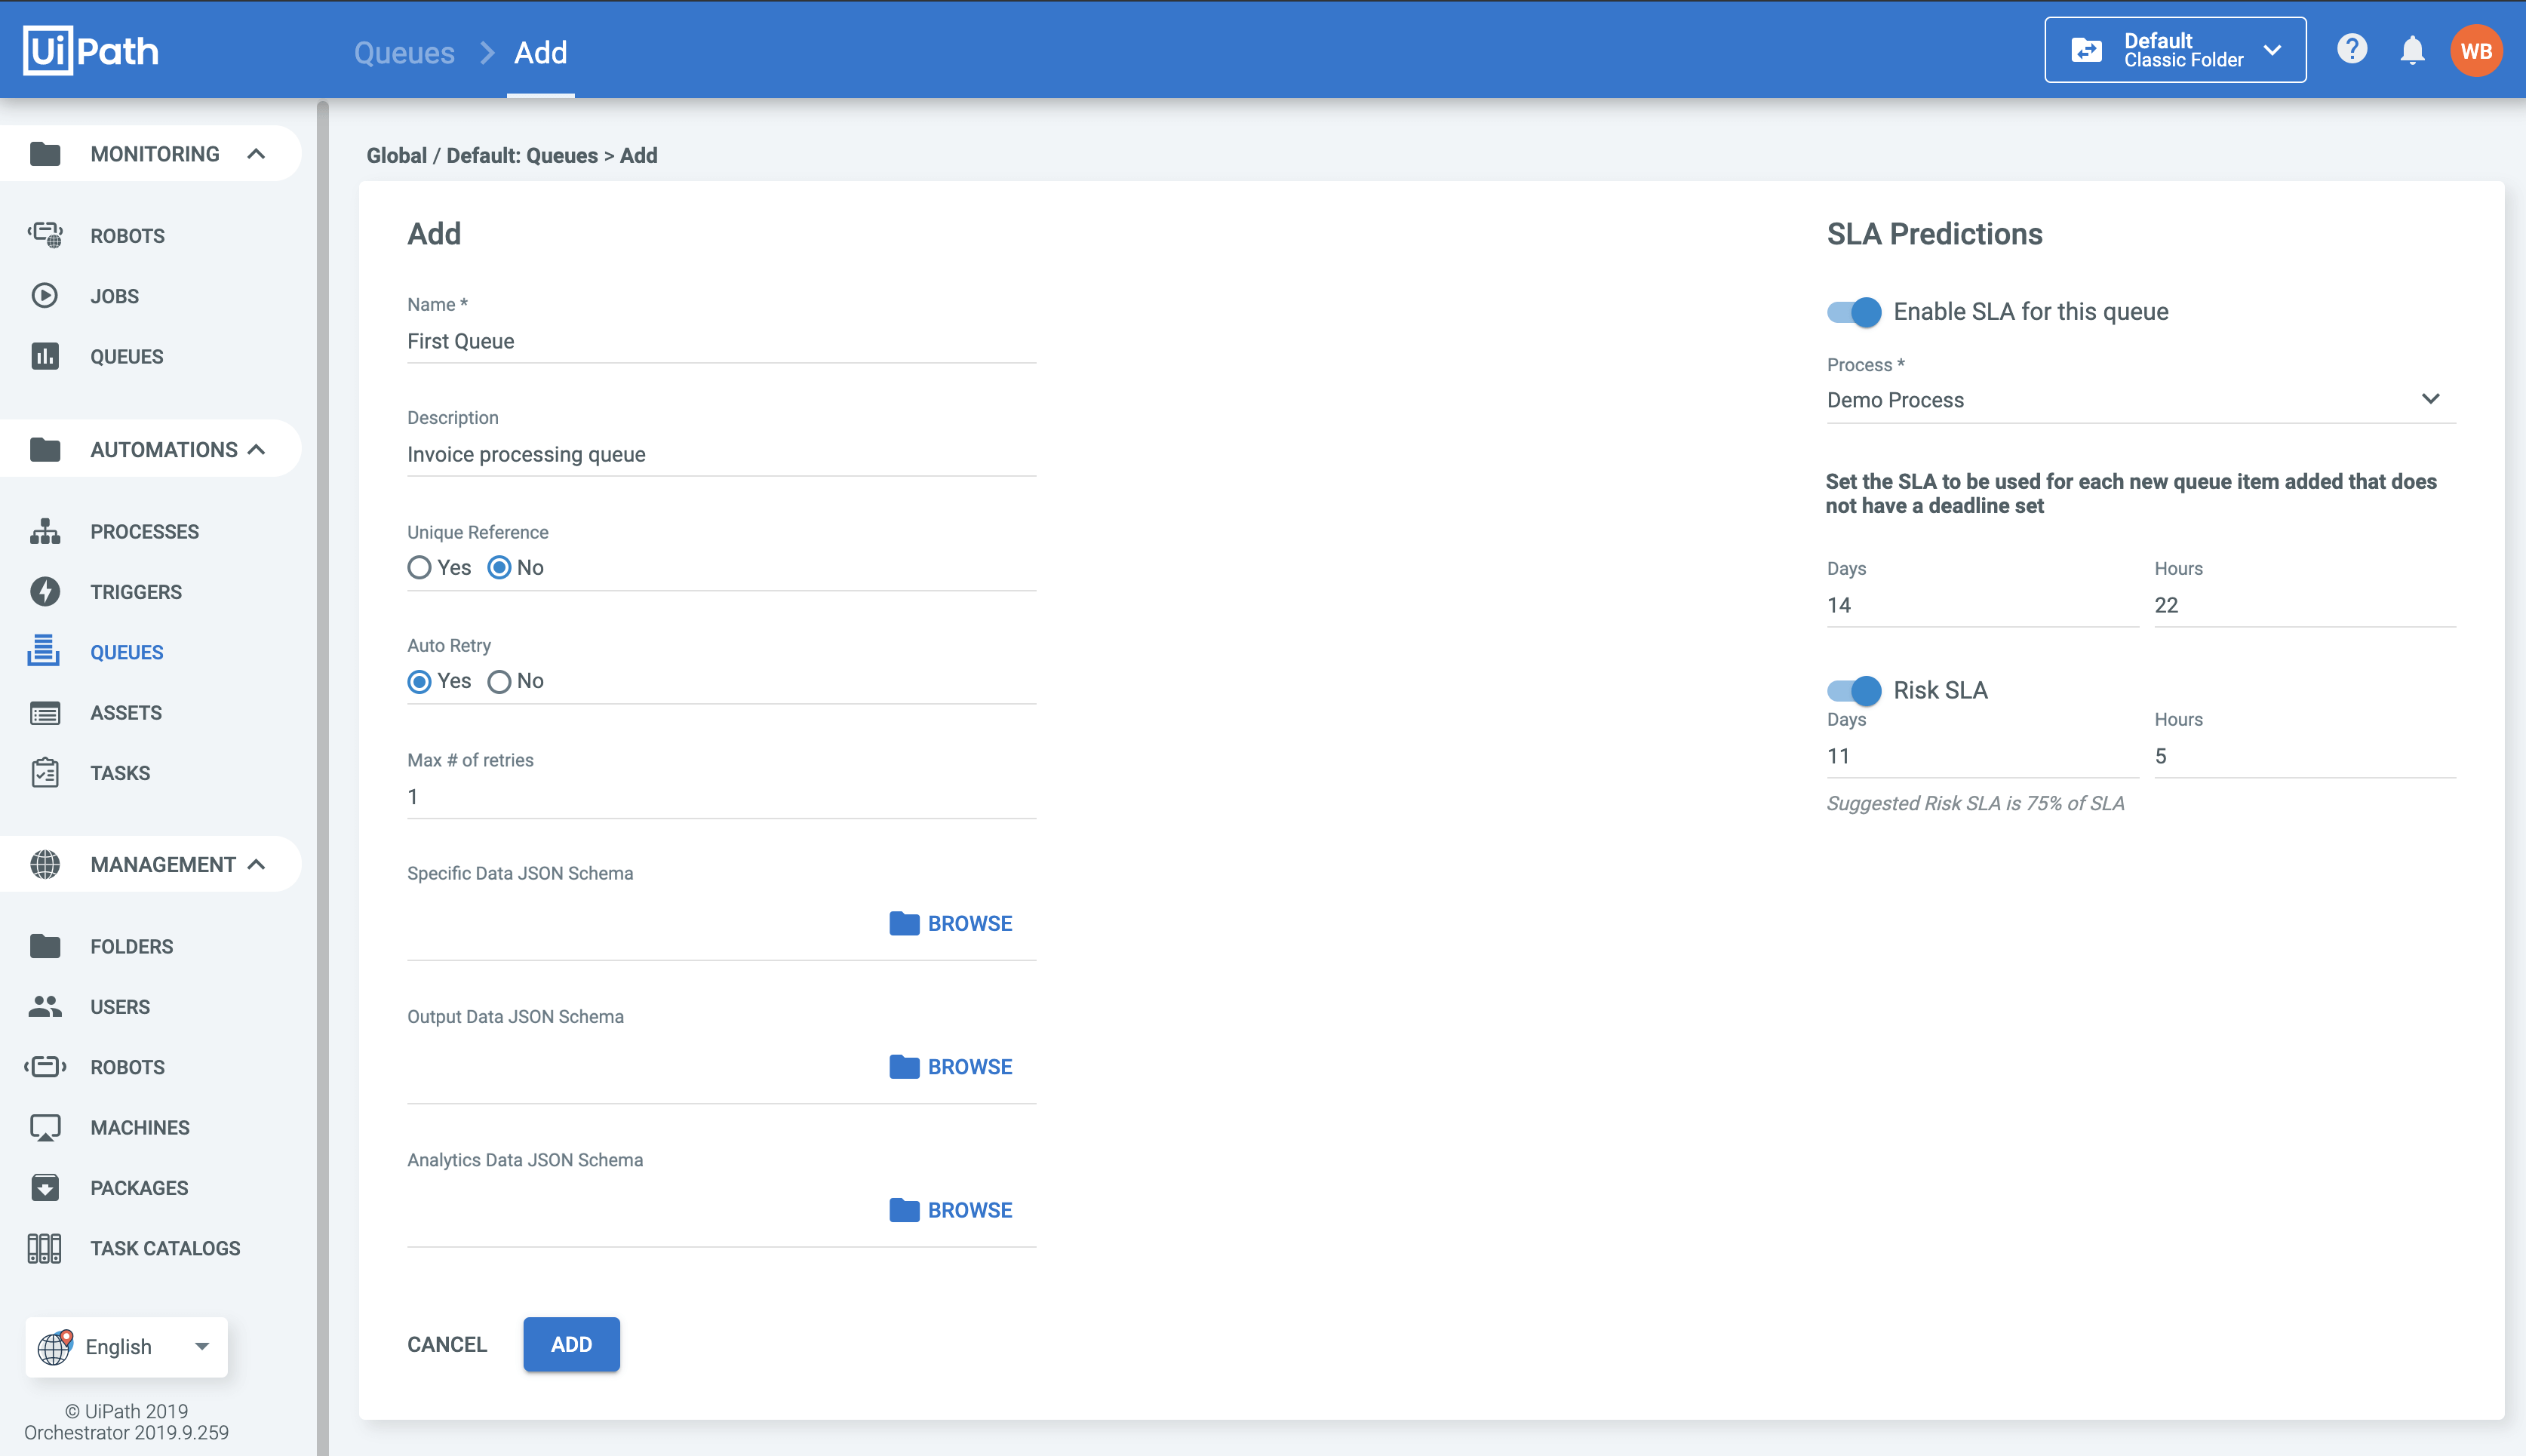Viewport: 2526px width, 1456px height.
Task: Open the English language dropdown arrow
Action: (202, 1346)
